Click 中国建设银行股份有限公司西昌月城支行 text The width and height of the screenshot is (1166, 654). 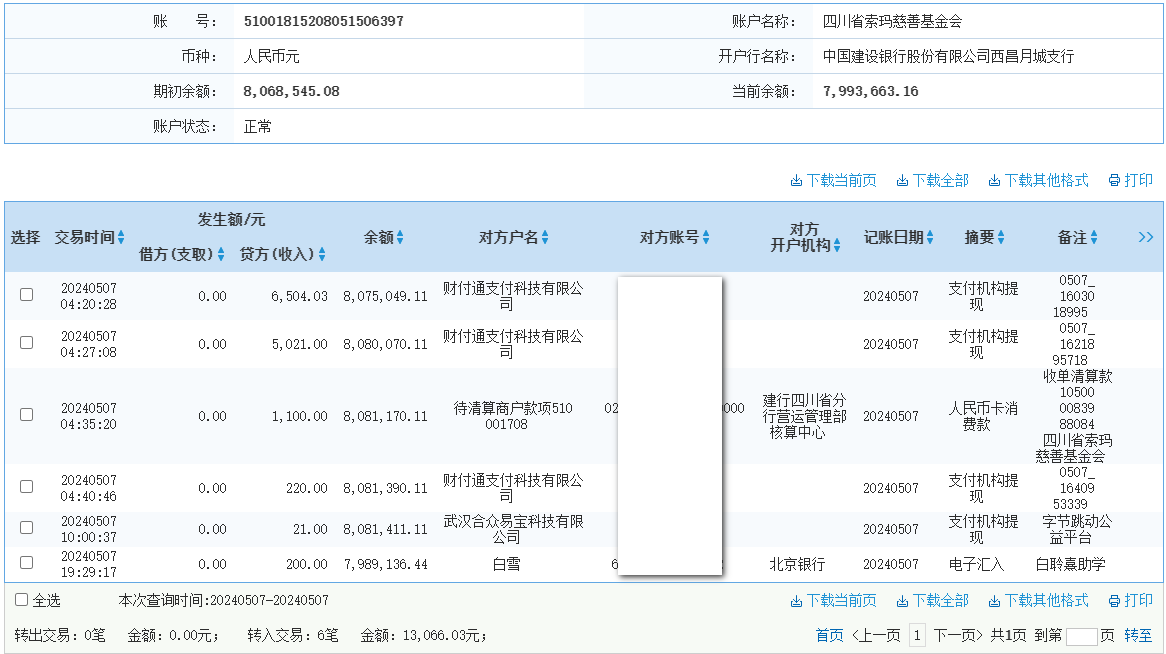(948, 57)
